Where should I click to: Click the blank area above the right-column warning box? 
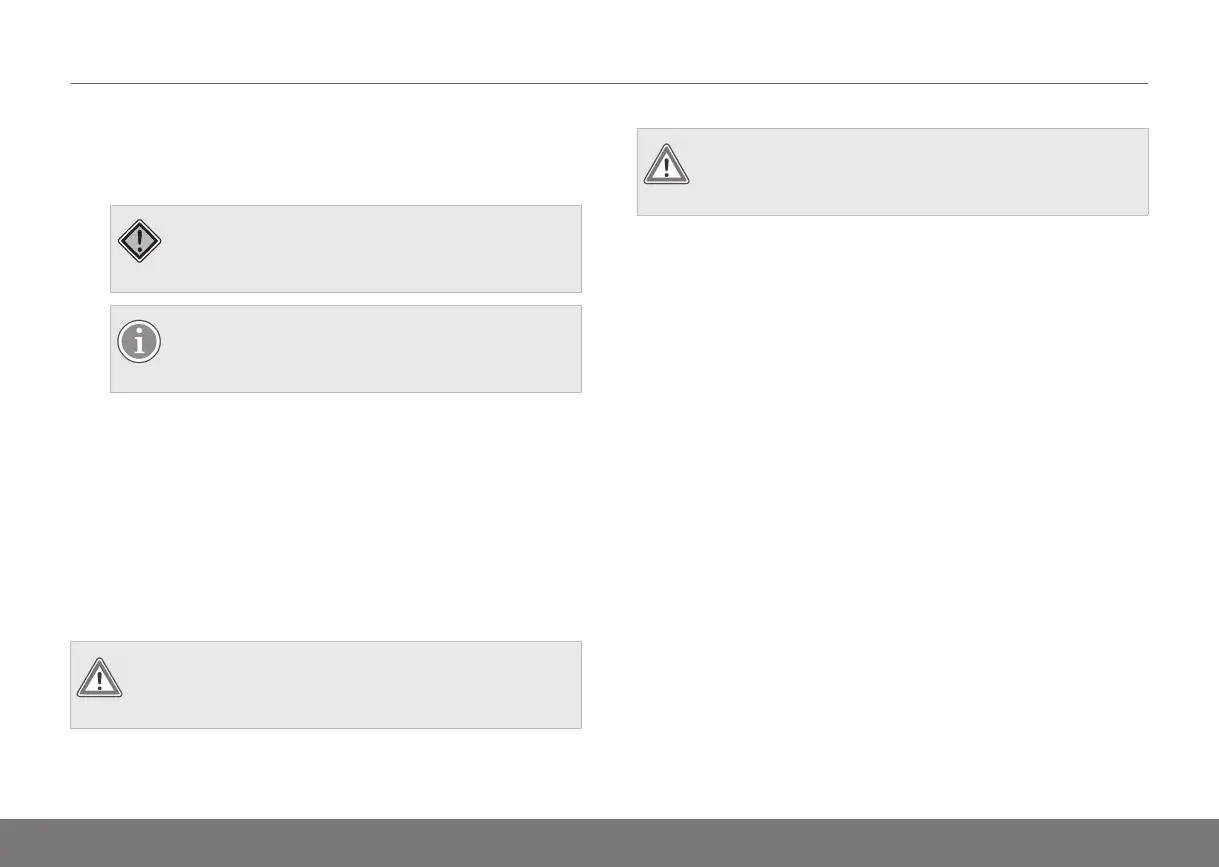coord(892,107)
